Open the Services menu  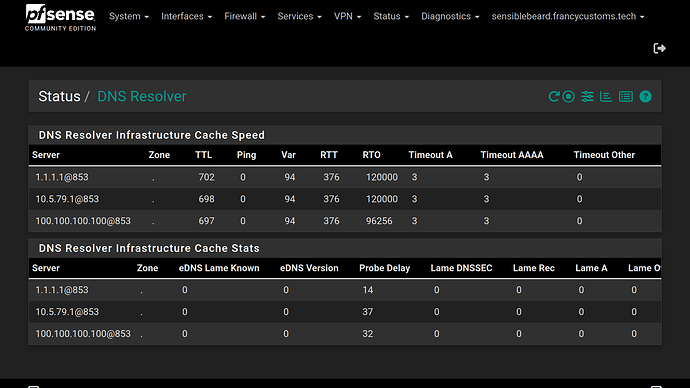(300, 16)
